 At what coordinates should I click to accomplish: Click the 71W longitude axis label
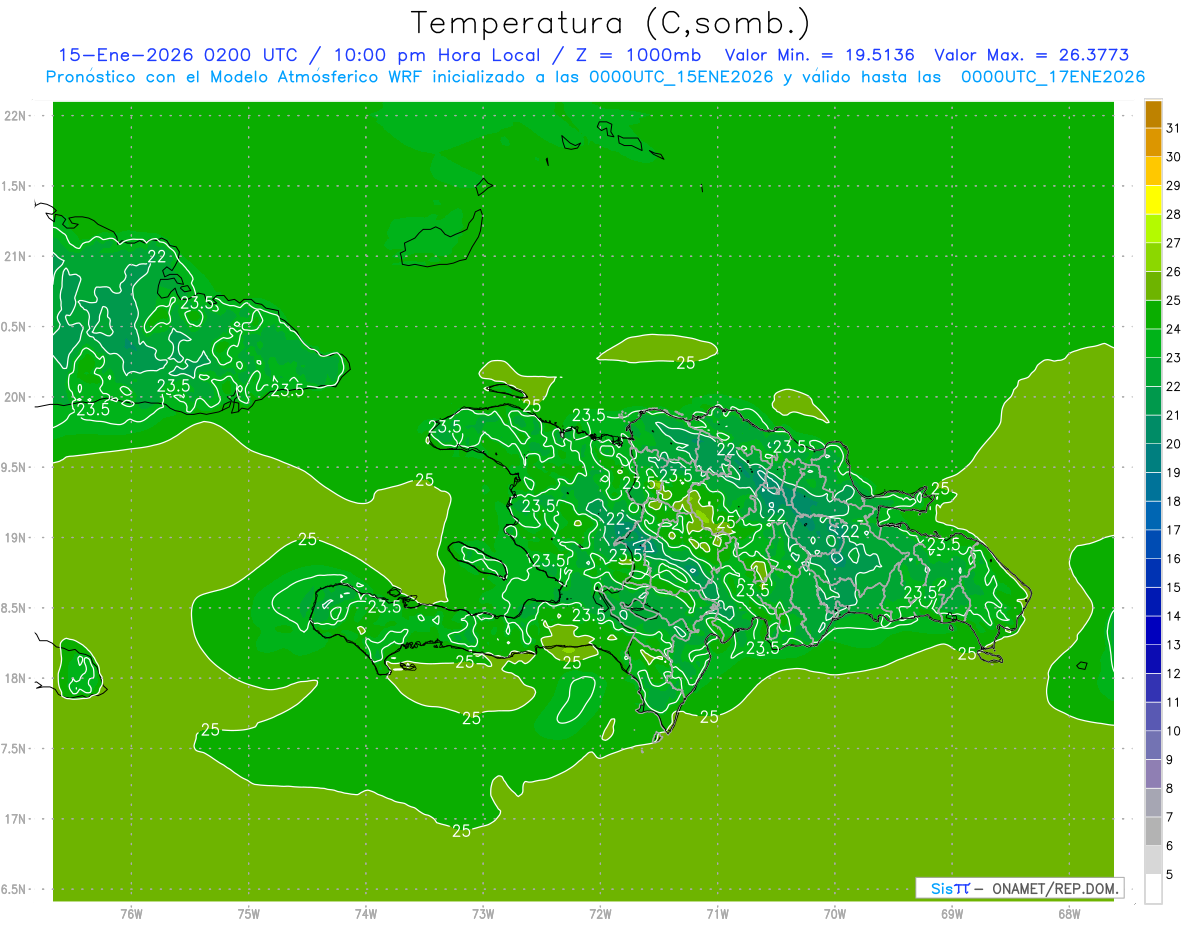tap(717, 914)
